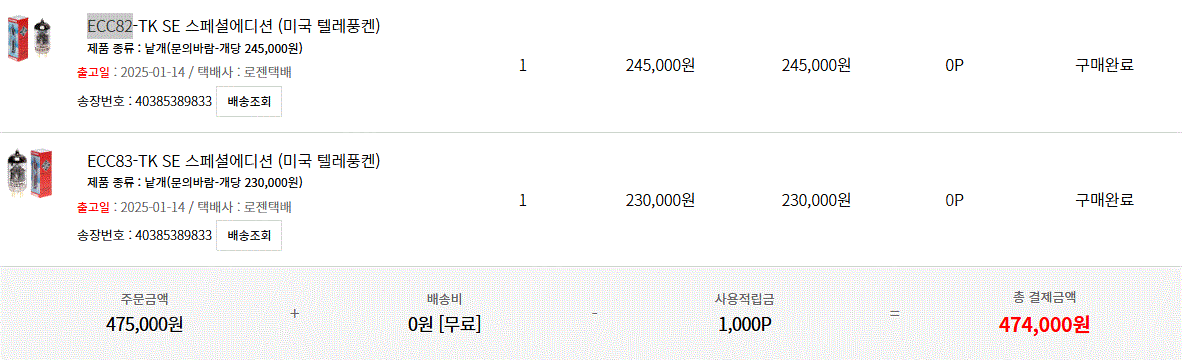Click the 0원 [무료] shipping fee
Screen dimensions: 1182x360
(x=445, y=325)
